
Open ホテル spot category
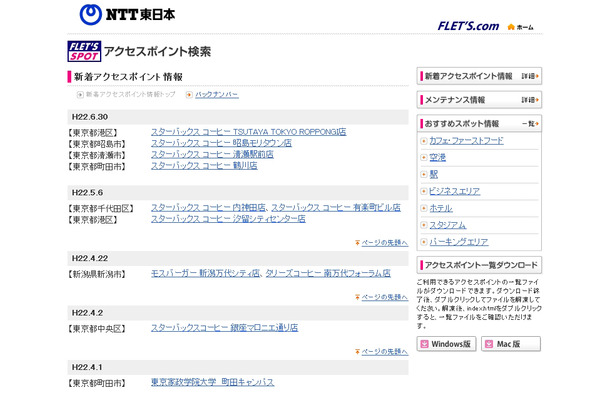tap(441, 208)
